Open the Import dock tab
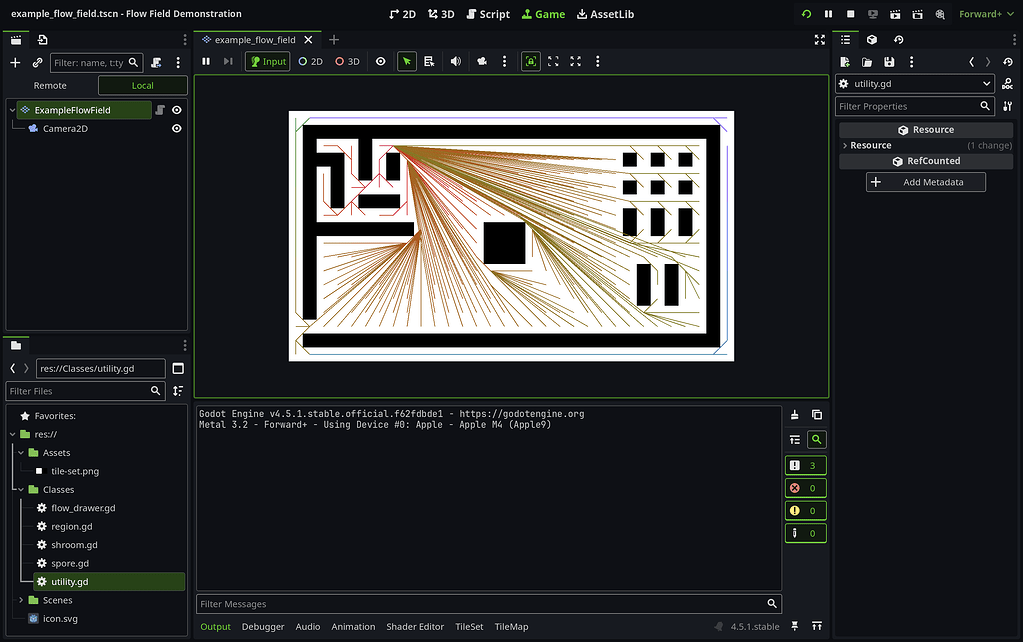Viewport: 1023px width, 642px height. (42, 40)
